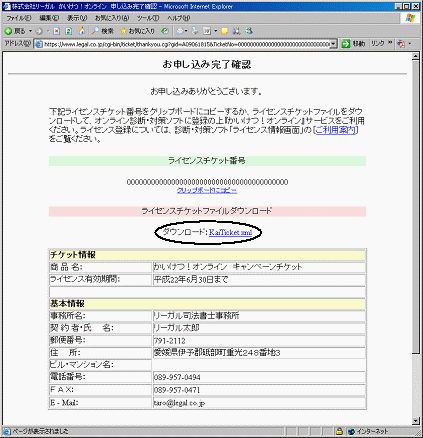Click the Mail toolbar icon
This screenshot has width=423, height=438.
point(180,31)
